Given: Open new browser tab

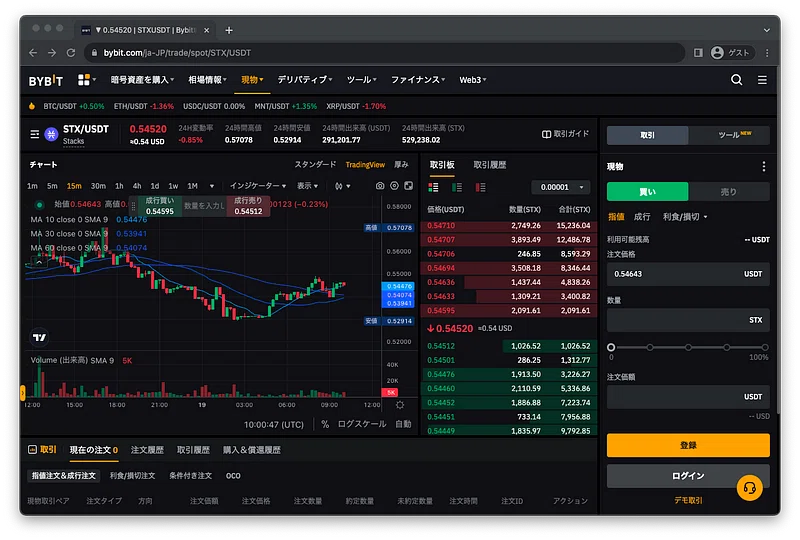Looking at the screenshot, I should coord(229,30).
